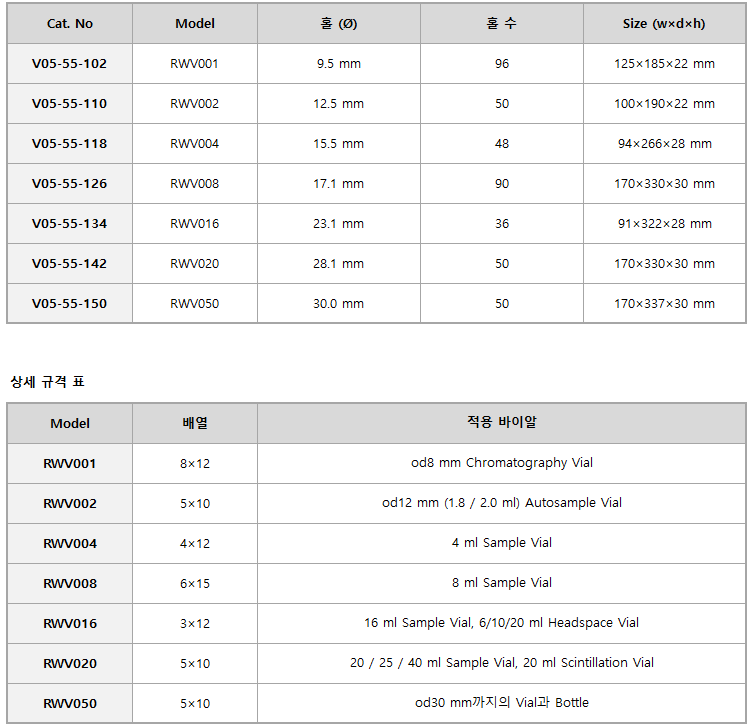Click the 8×12 arrangement cell
The width and height of the screenshot is (751, 727).
click(195, 464)
